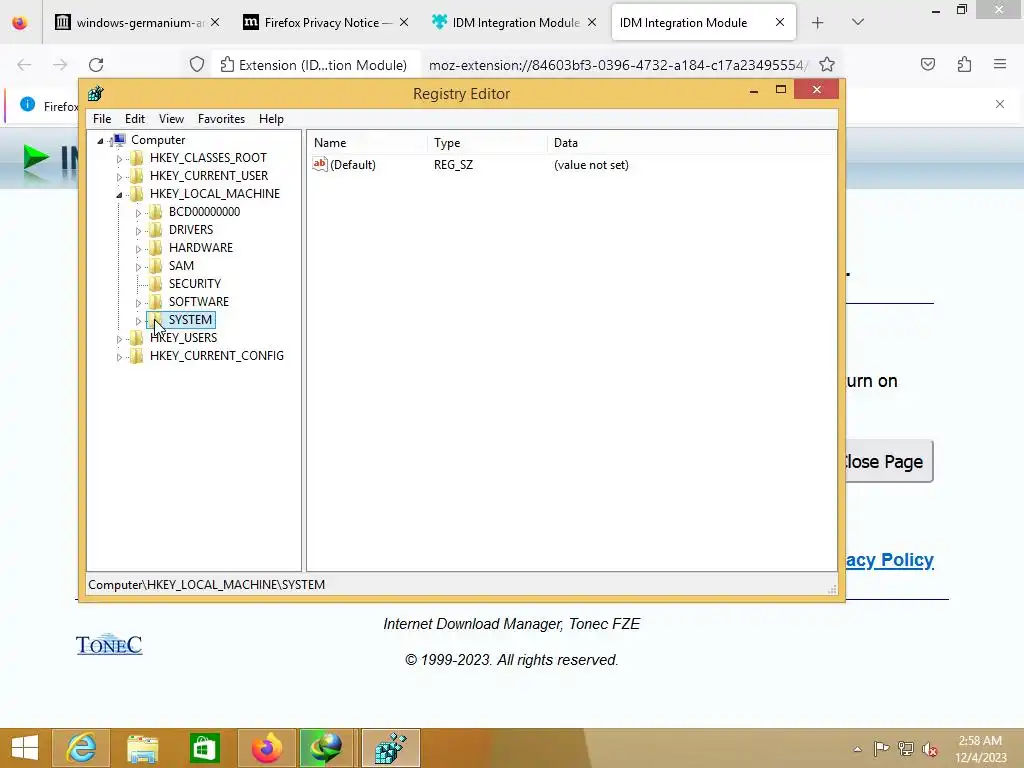Open the File menu in Registry Editor
The width and height of the screenshot is (1024, 768).
pyautogui.click(x=102, y=119)
